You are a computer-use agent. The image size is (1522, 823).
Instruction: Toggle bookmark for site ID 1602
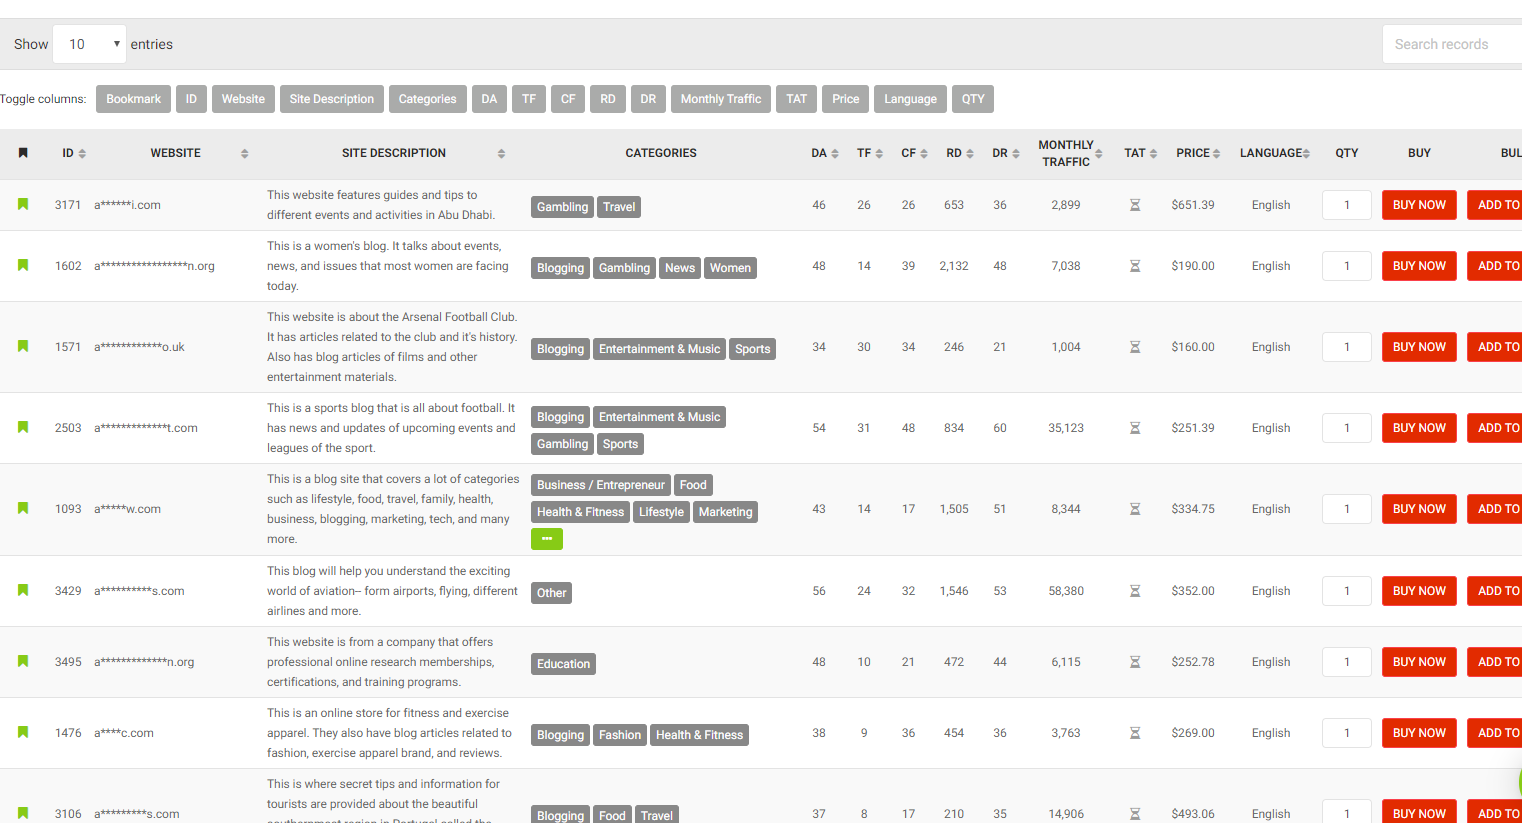pos(23,265)
